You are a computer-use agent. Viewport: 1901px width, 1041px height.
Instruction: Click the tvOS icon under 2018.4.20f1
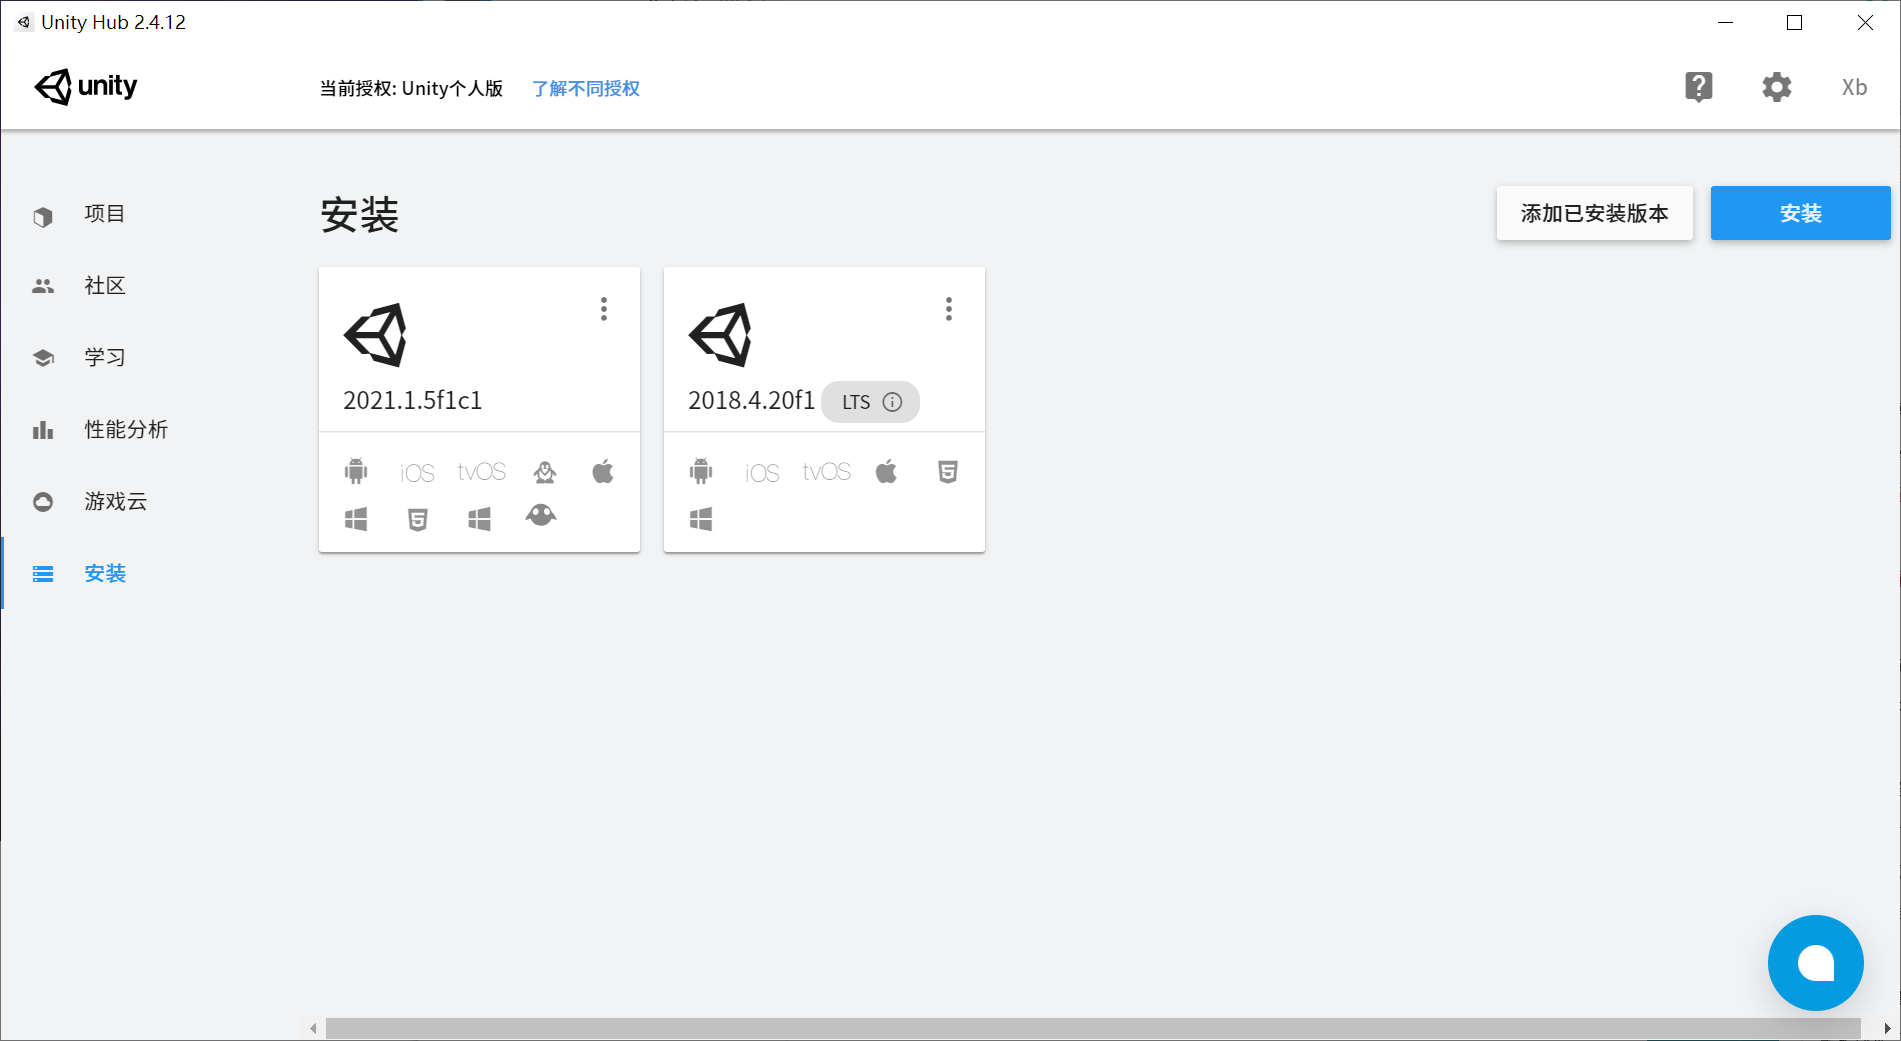(x=826, y=471)
